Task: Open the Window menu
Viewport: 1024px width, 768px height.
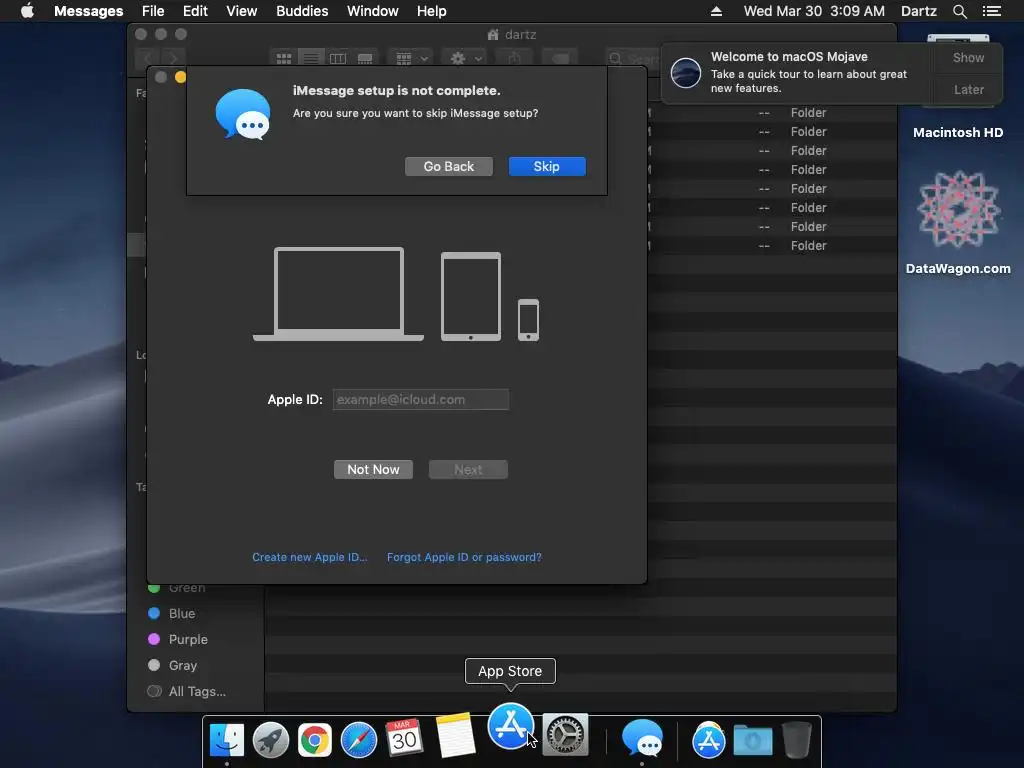Action: click(x=372, y=11)
